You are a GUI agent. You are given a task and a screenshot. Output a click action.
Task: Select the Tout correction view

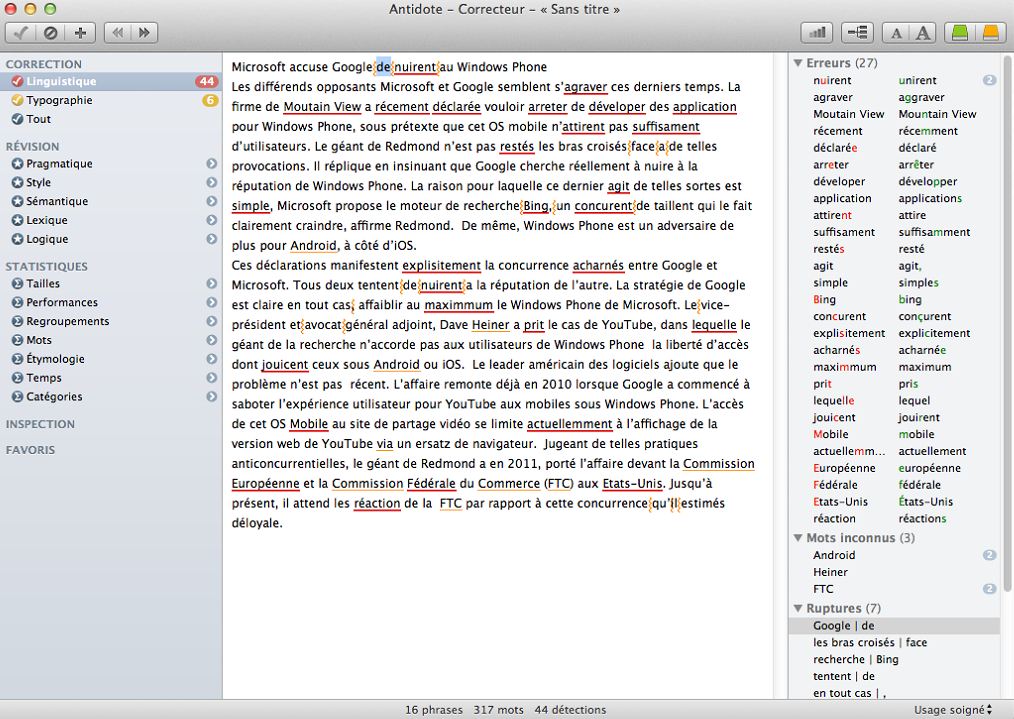pyautogui.click(x=111, y=119)
